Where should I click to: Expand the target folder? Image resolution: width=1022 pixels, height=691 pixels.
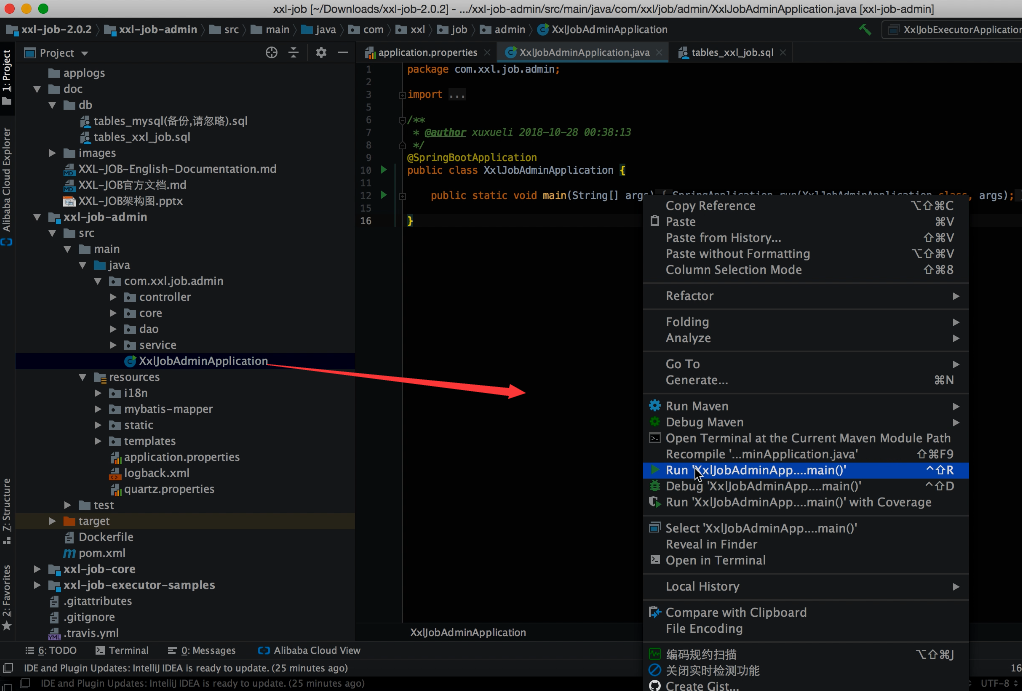click(x=52, y=522)
